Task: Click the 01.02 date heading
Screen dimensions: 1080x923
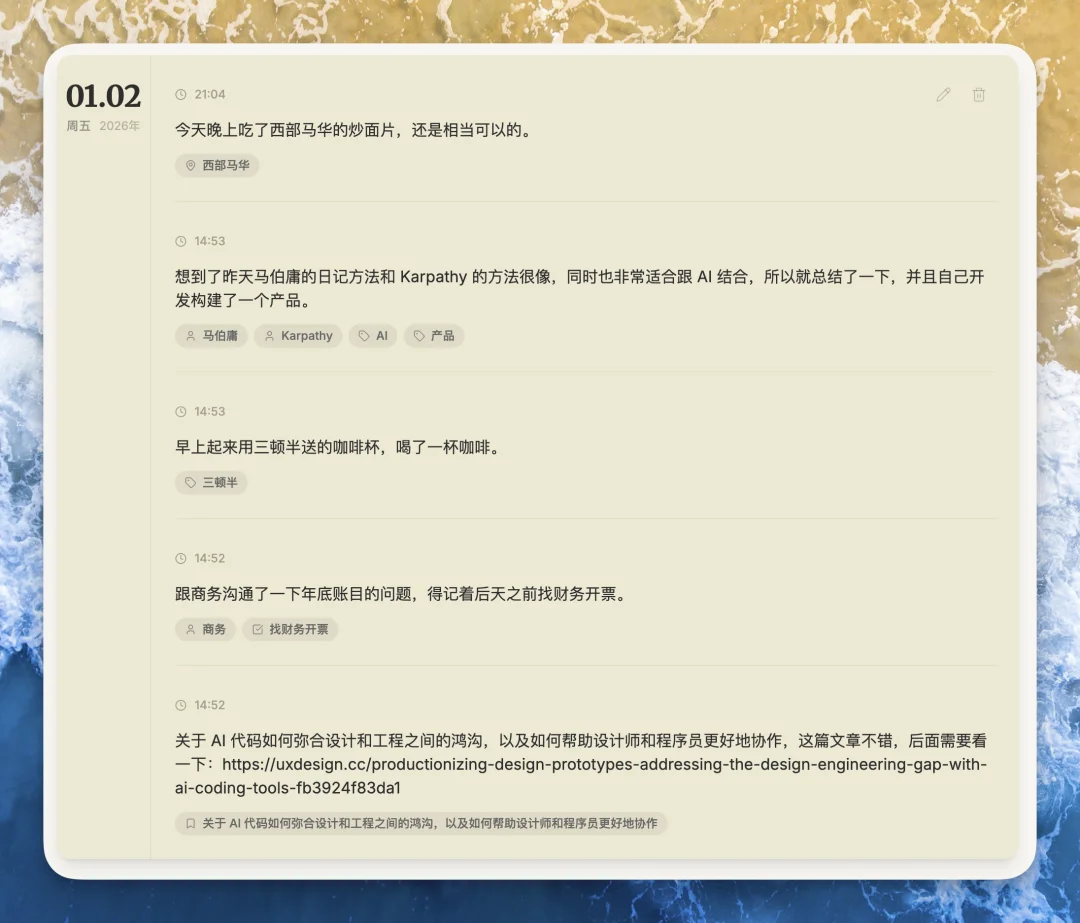Action: pyautogui.click(x=103, y=97)
